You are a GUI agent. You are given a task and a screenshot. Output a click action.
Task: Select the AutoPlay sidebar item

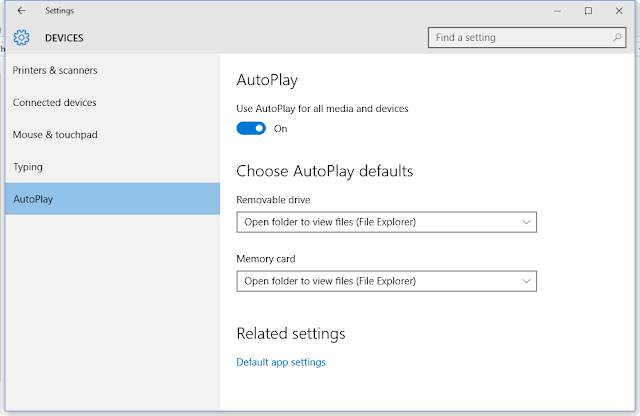(x=33, y=199)
